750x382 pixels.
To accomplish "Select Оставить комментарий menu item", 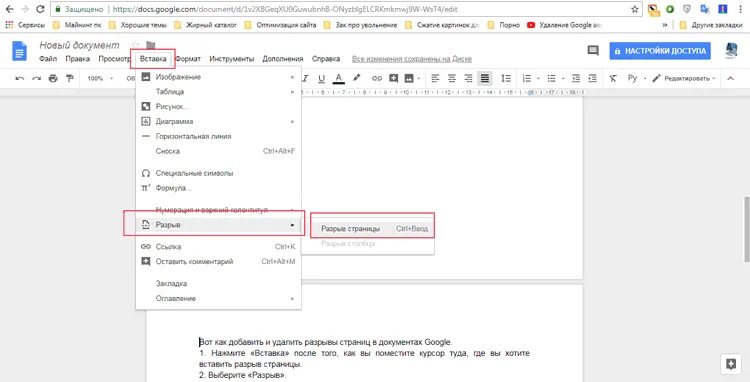I will [x=219, y=262].
